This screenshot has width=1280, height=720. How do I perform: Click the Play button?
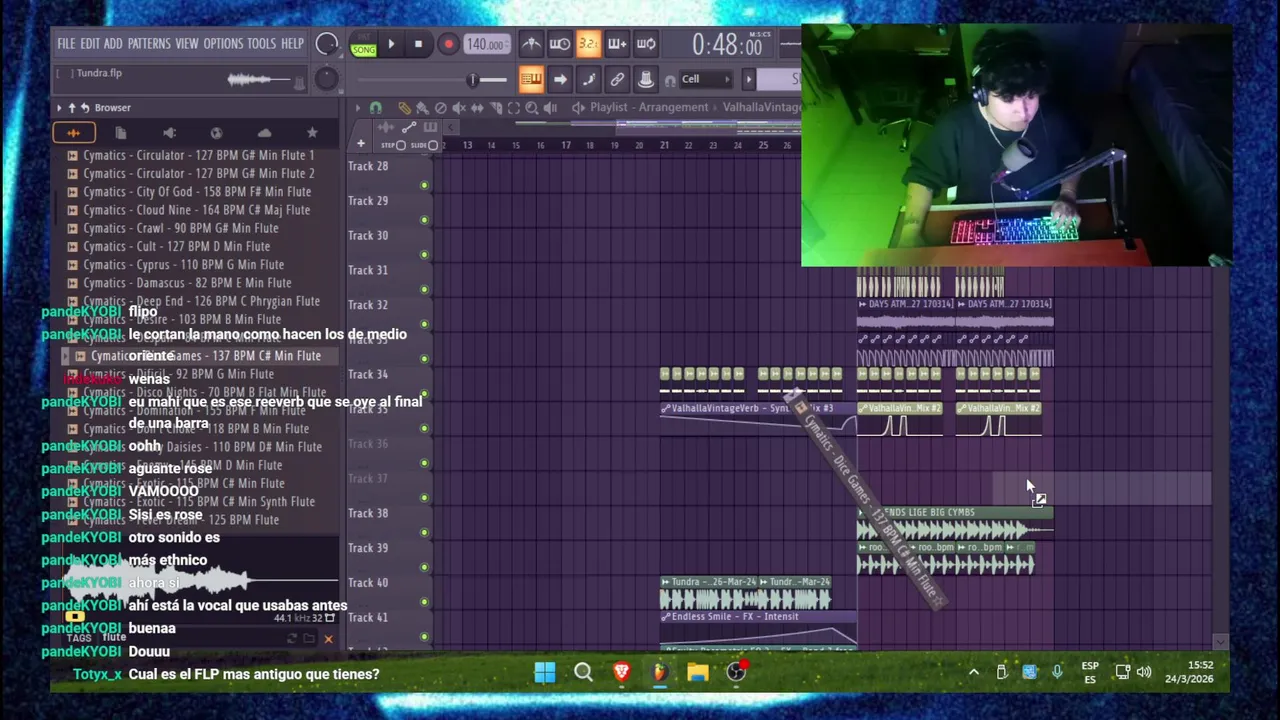[391, 44]
